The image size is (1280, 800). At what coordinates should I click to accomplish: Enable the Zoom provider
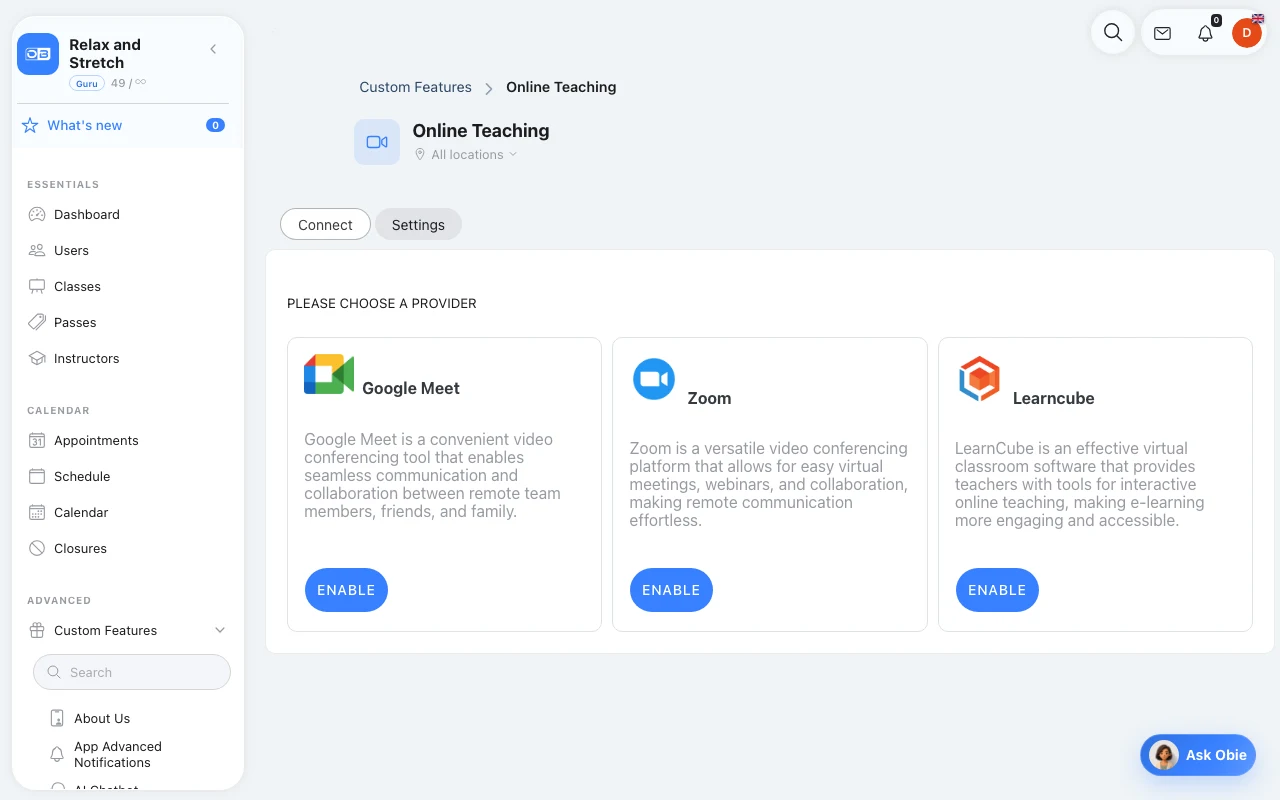point(671,590)
